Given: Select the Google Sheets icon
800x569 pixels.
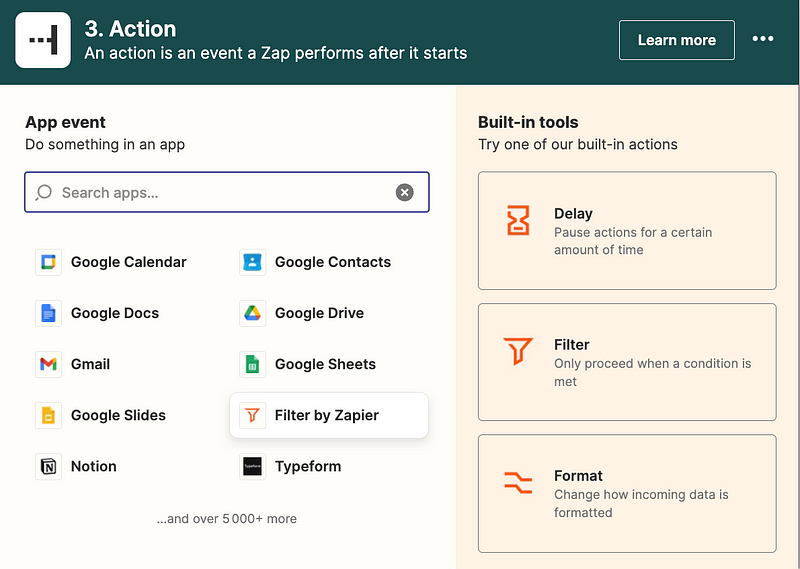Looking at the screenshot, I should [x=253, y=364].
